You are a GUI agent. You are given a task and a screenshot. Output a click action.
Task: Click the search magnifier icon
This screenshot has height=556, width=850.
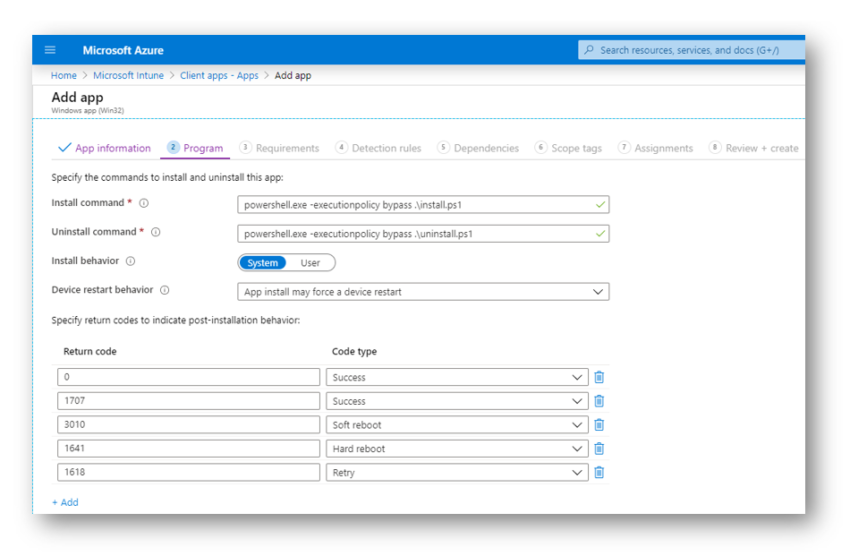tap(589, 50)
